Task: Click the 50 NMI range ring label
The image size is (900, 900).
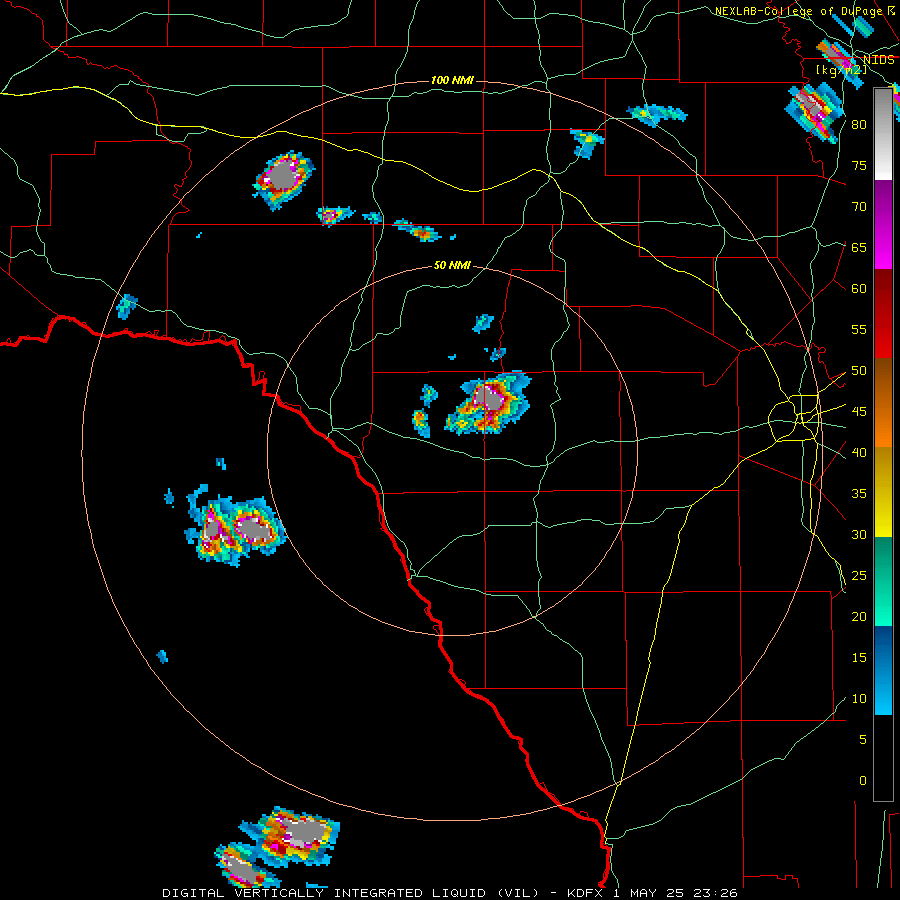Action: [x=452, y=265]
